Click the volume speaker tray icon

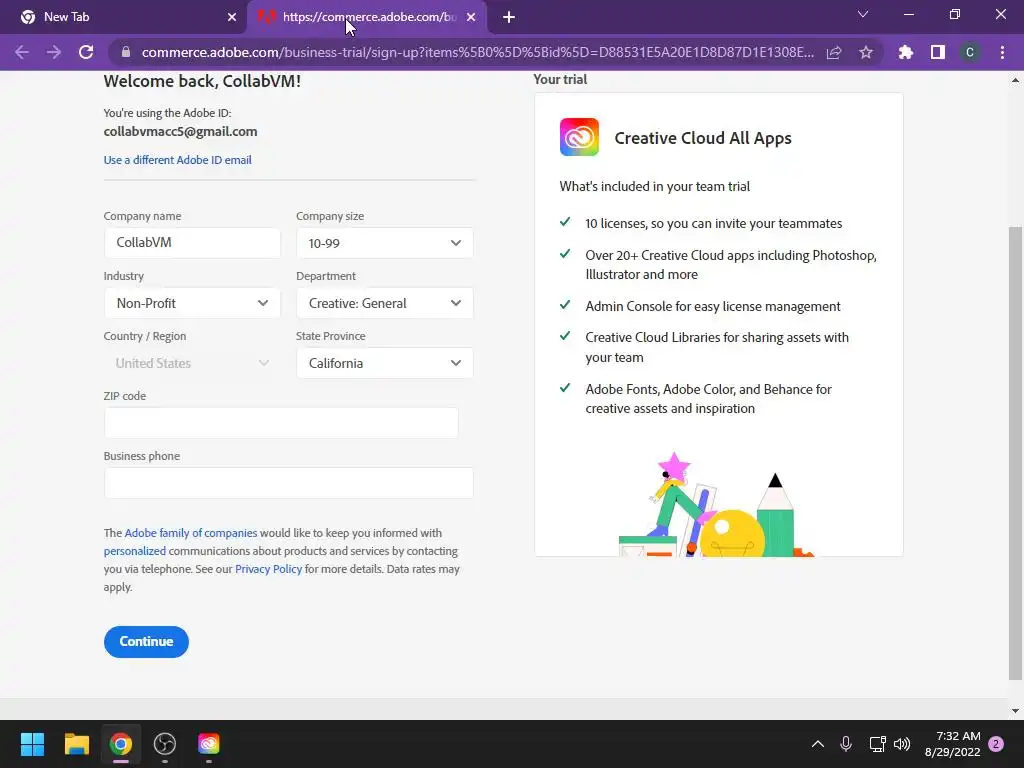click(x=902, y=744)
